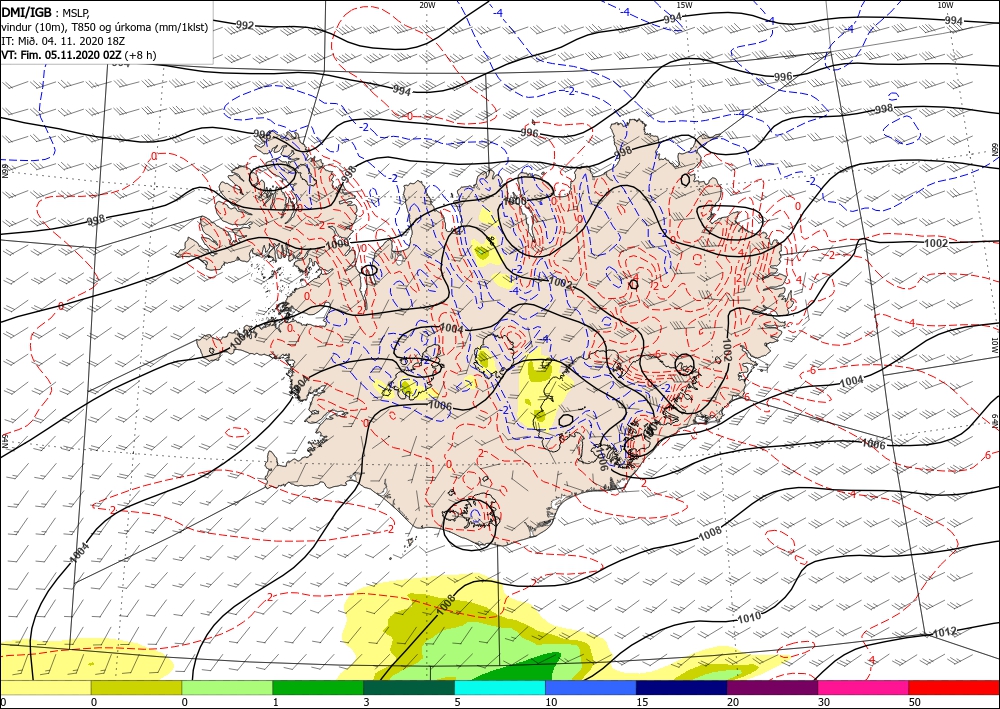Image resolution: width=1000 pixels, height=709 pixels.
Task: Click the pale yellow legend swatch
Action: point(45,687)
